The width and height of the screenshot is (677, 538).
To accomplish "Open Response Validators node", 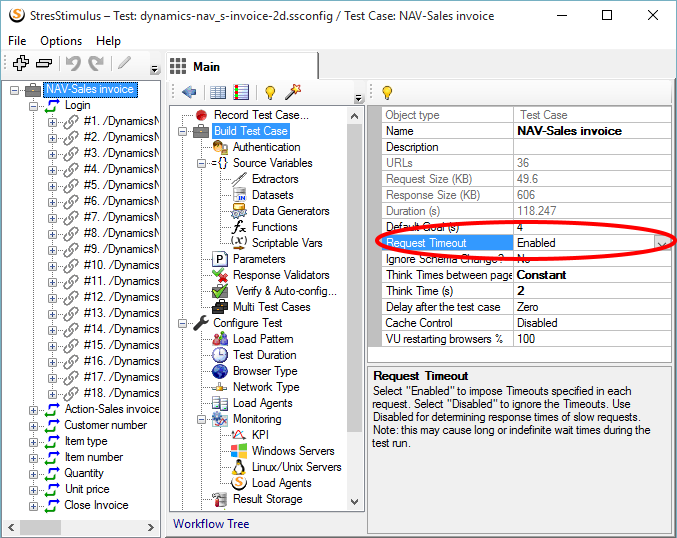I will 281,275.
